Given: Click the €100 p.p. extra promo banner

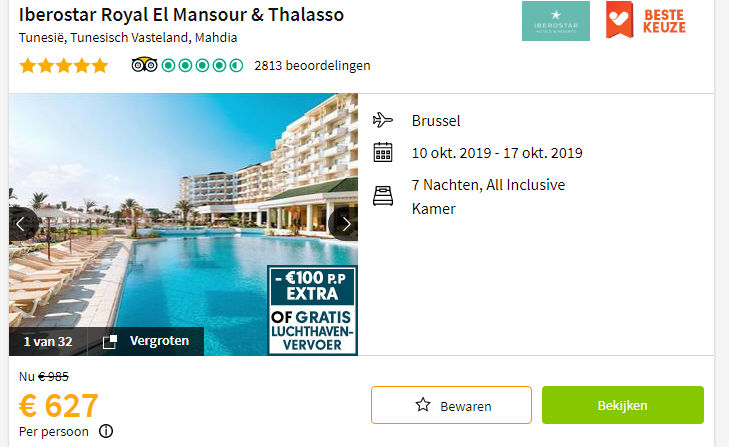Looking at the screenshot, I should [312, 310].
